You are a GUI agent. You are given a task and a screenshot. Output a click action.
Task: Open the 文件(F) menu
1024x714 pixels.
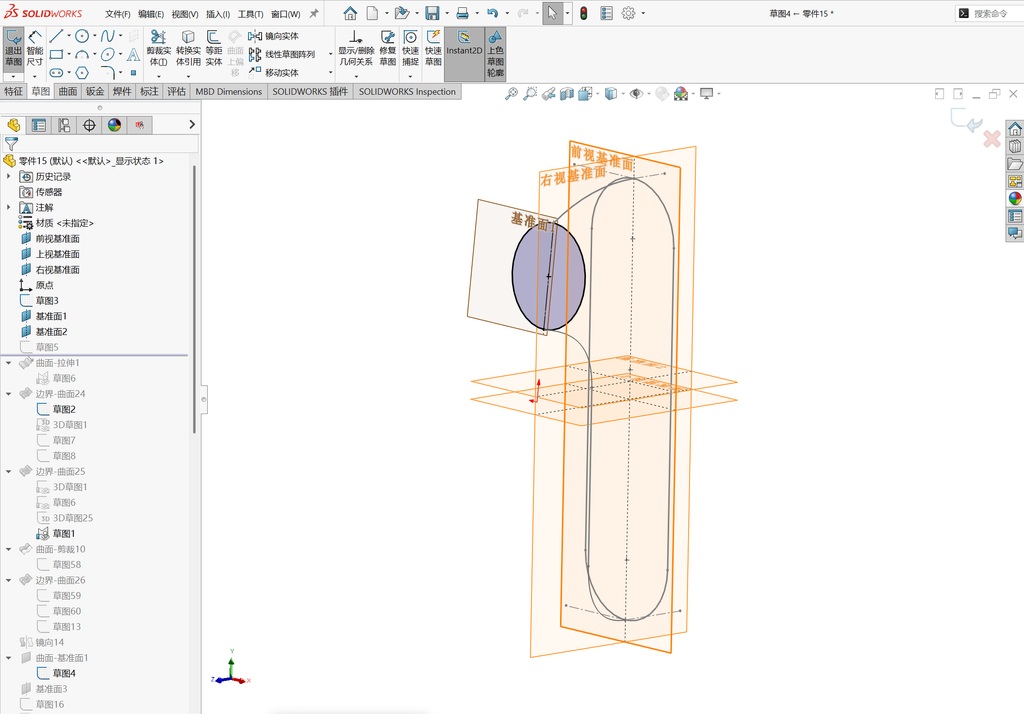coord(118,14)
